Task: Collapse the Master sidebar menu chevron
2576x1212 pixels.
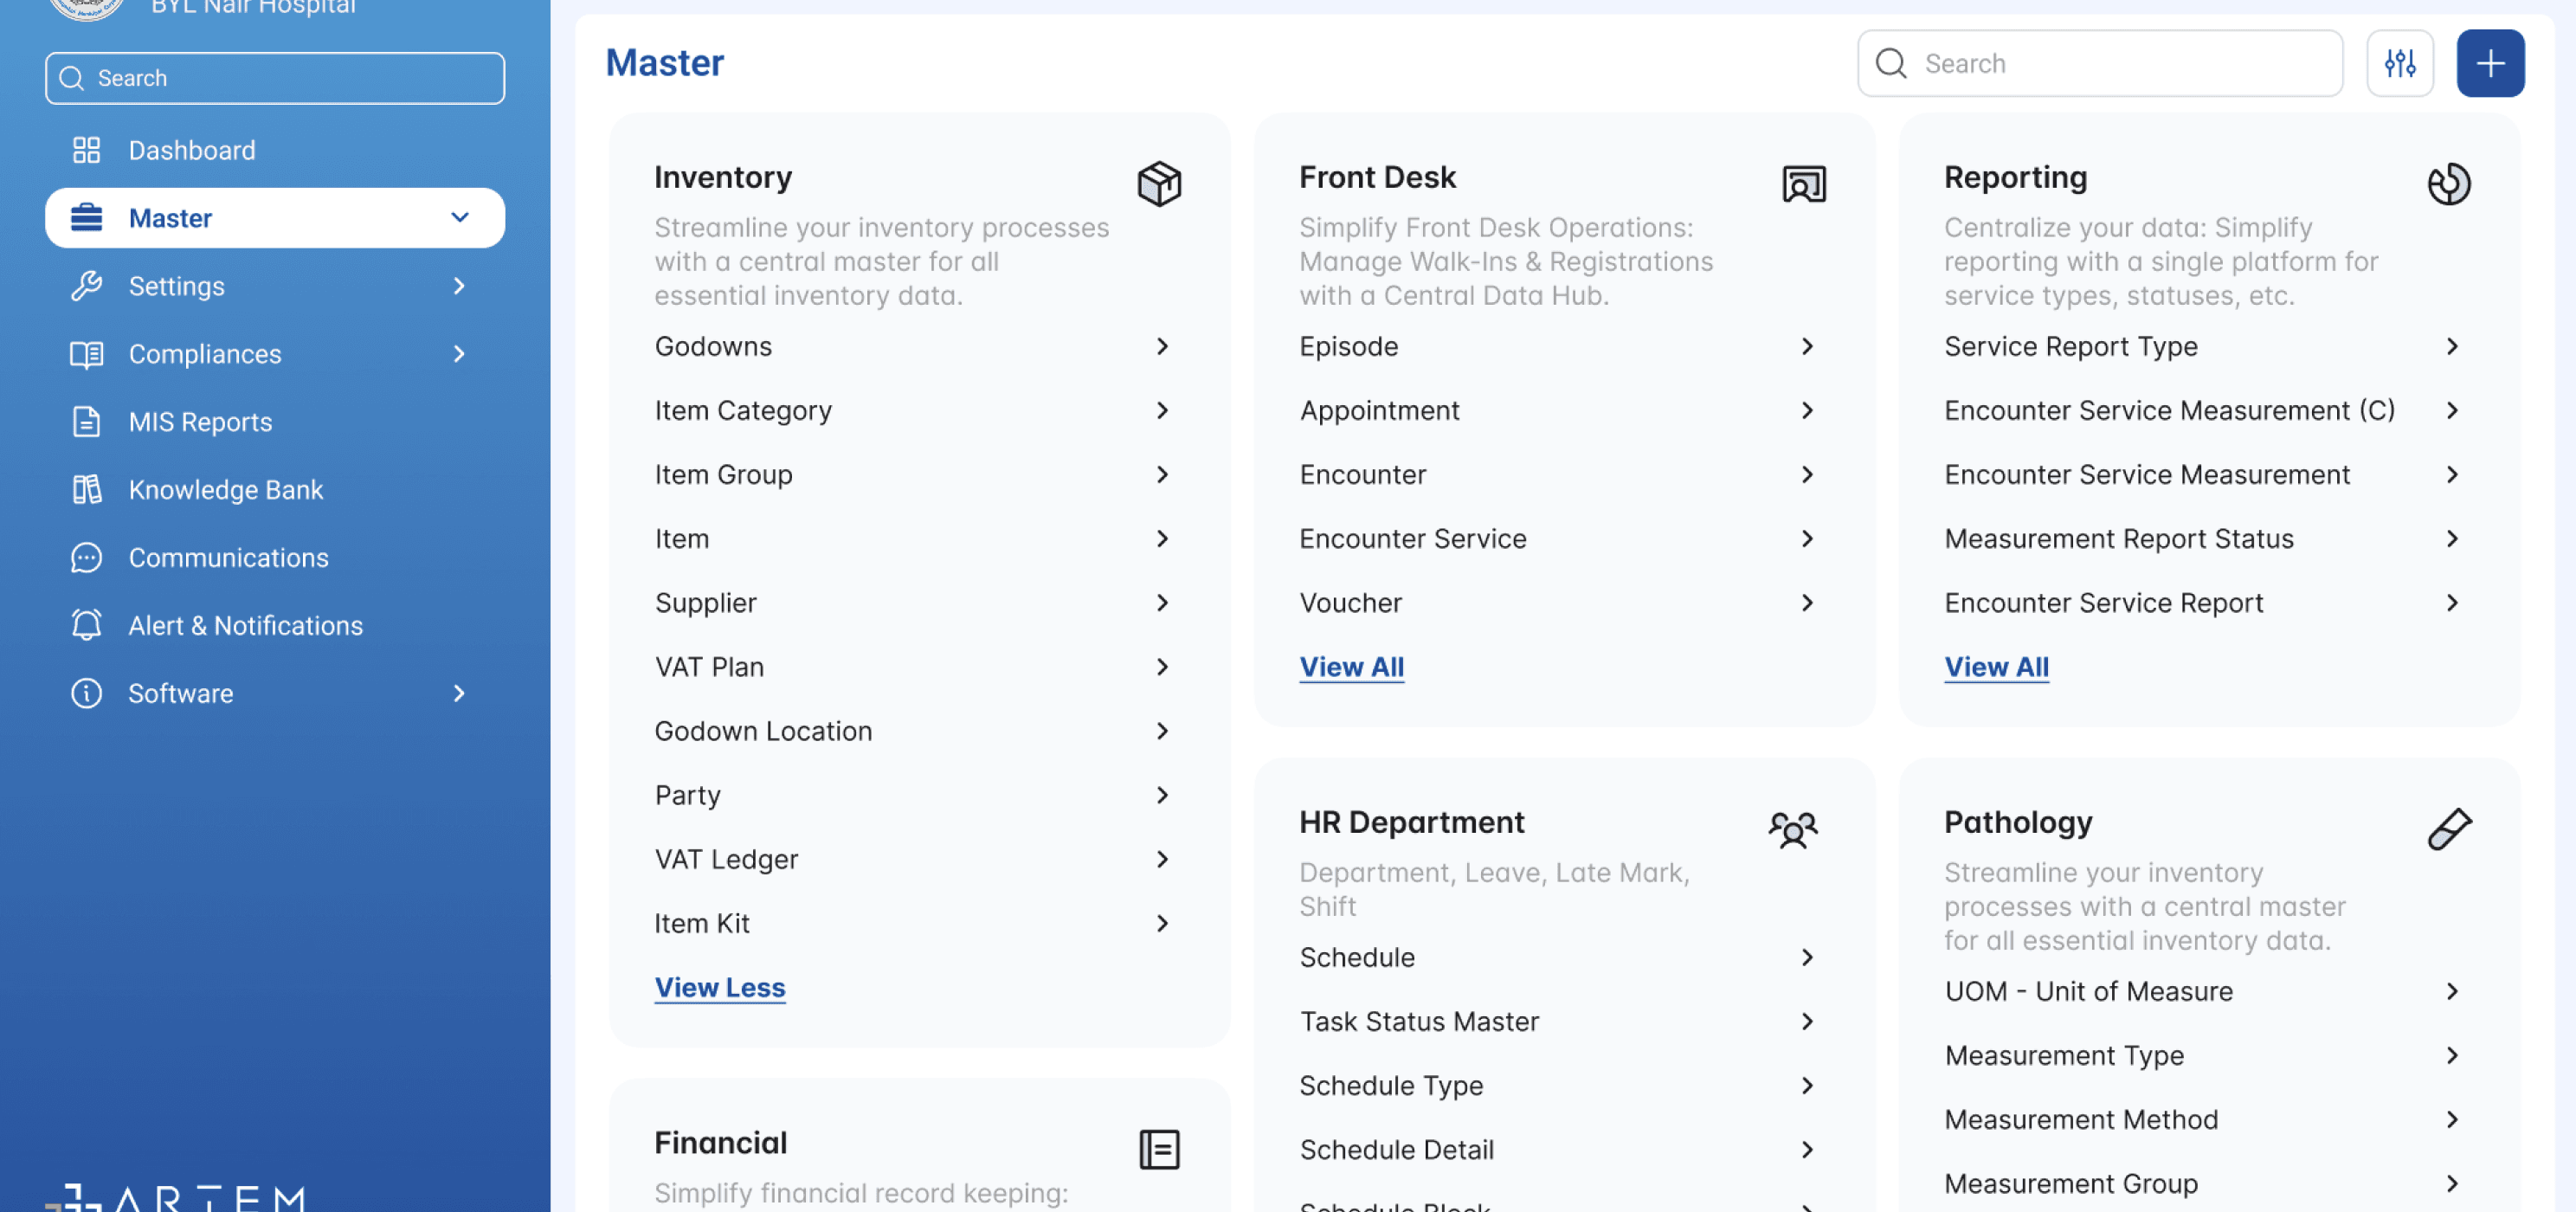Action: (459, 217)
